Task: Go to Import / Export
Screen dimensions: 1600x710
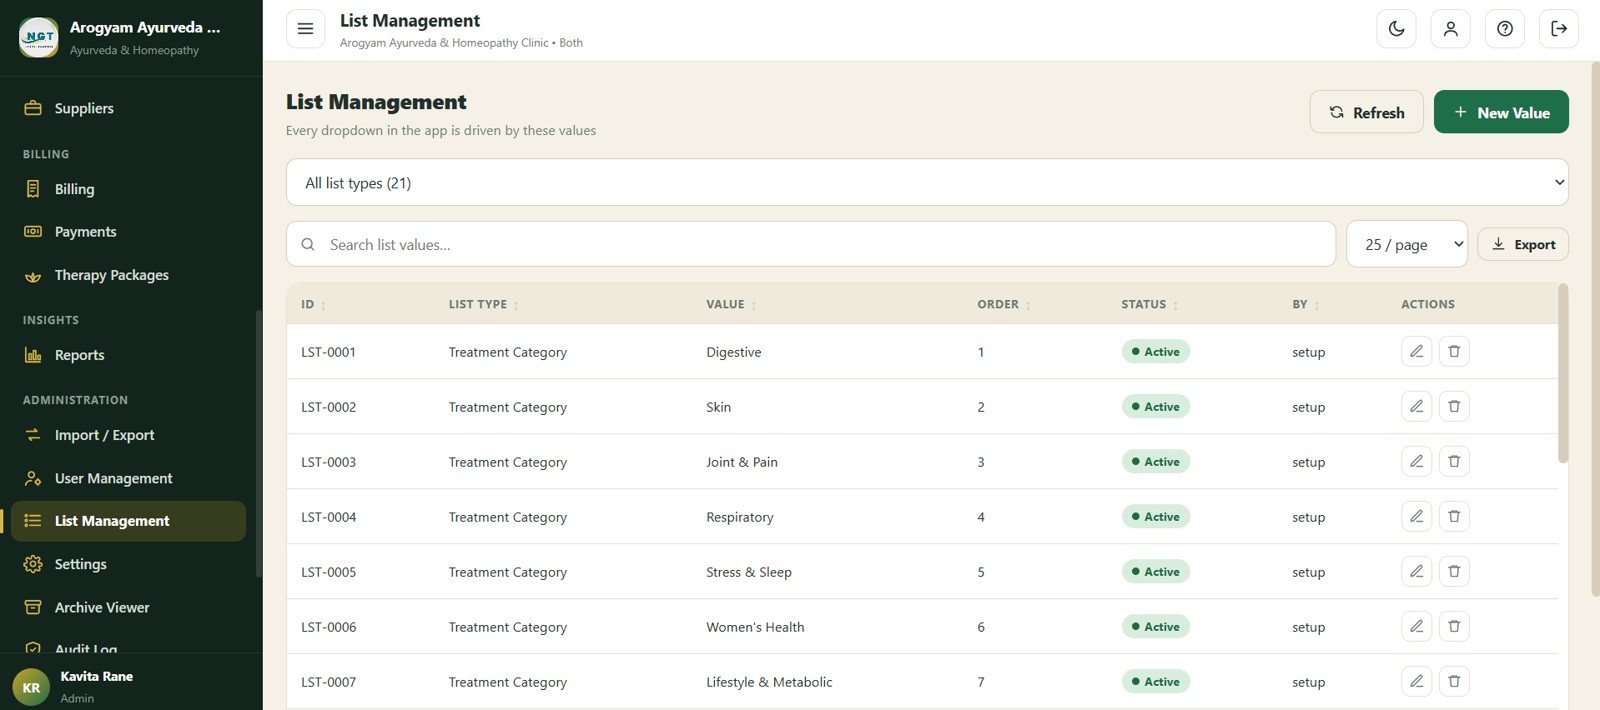Action: [128, 435]
